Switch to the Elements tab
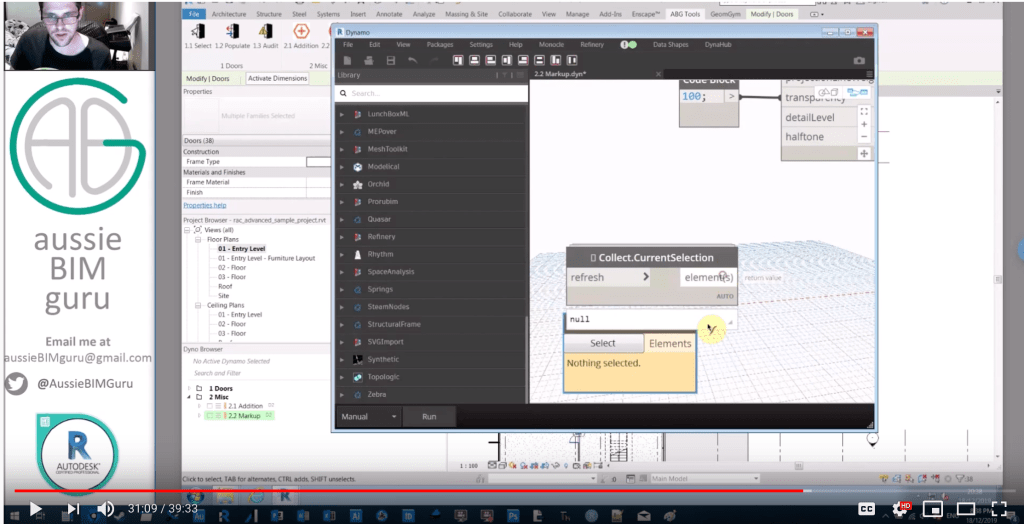This screenshot has height=524, width=1024. 669,343
